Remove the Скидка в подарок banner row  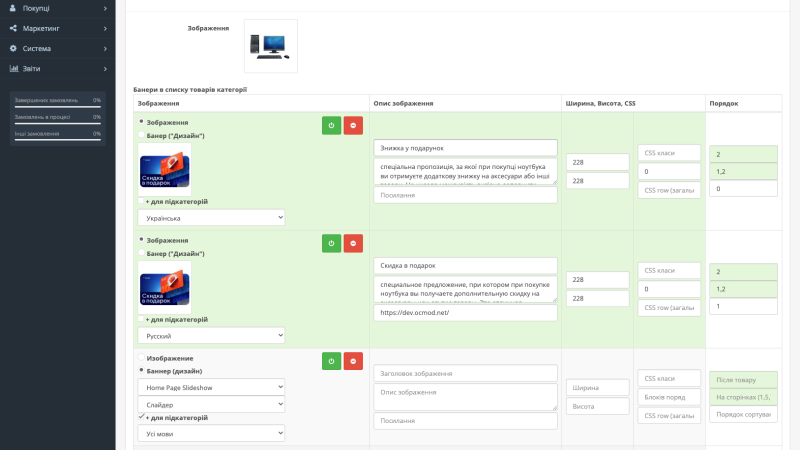click(x=353, y=243)
